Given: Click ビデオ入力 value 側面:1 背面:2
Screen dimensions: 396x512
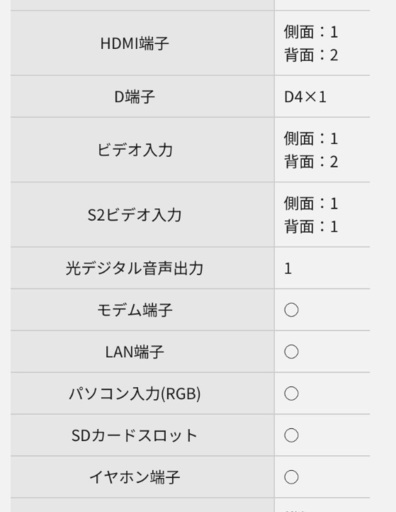Looking at the screenshot, I should click(311, 150).
